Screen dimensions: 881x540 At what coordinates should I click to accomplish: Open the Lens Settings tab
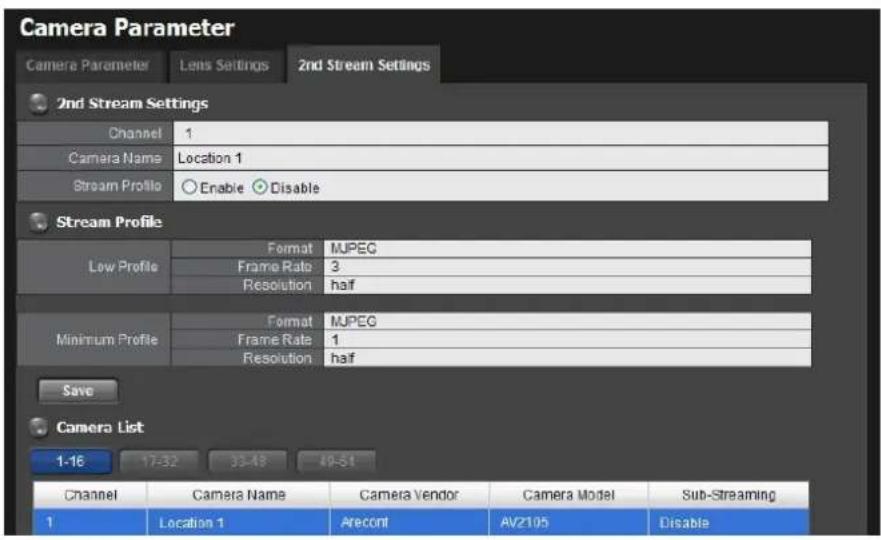coord(224,65)
